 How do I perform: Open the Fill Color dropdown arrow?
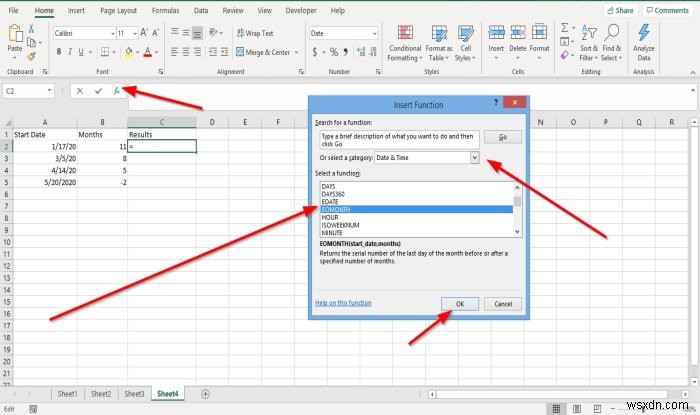[x=138, y=52]
